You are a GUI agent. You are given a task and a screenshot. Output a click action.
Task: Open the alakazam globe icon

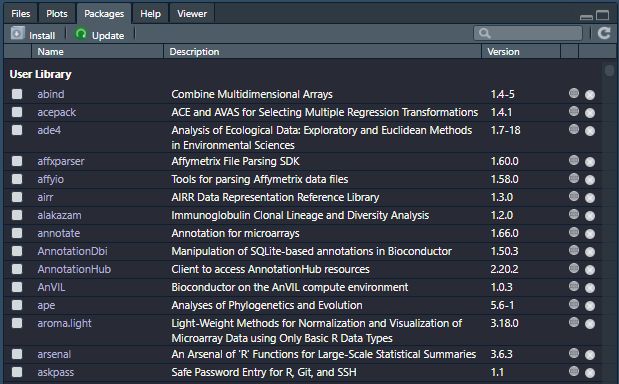(574, 215)
